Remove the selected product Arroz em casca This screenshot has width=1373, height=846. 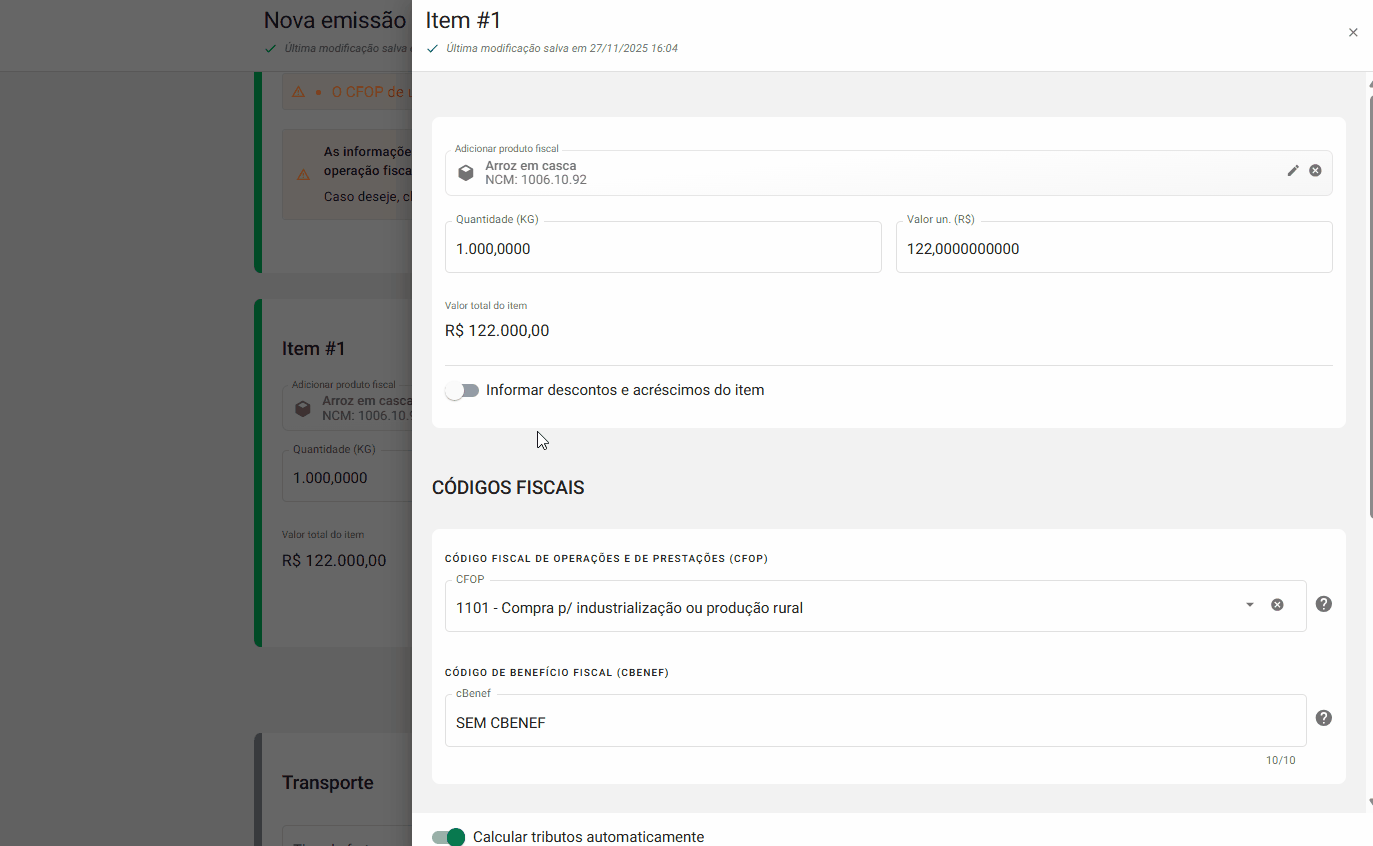(x=1315, y=171)
